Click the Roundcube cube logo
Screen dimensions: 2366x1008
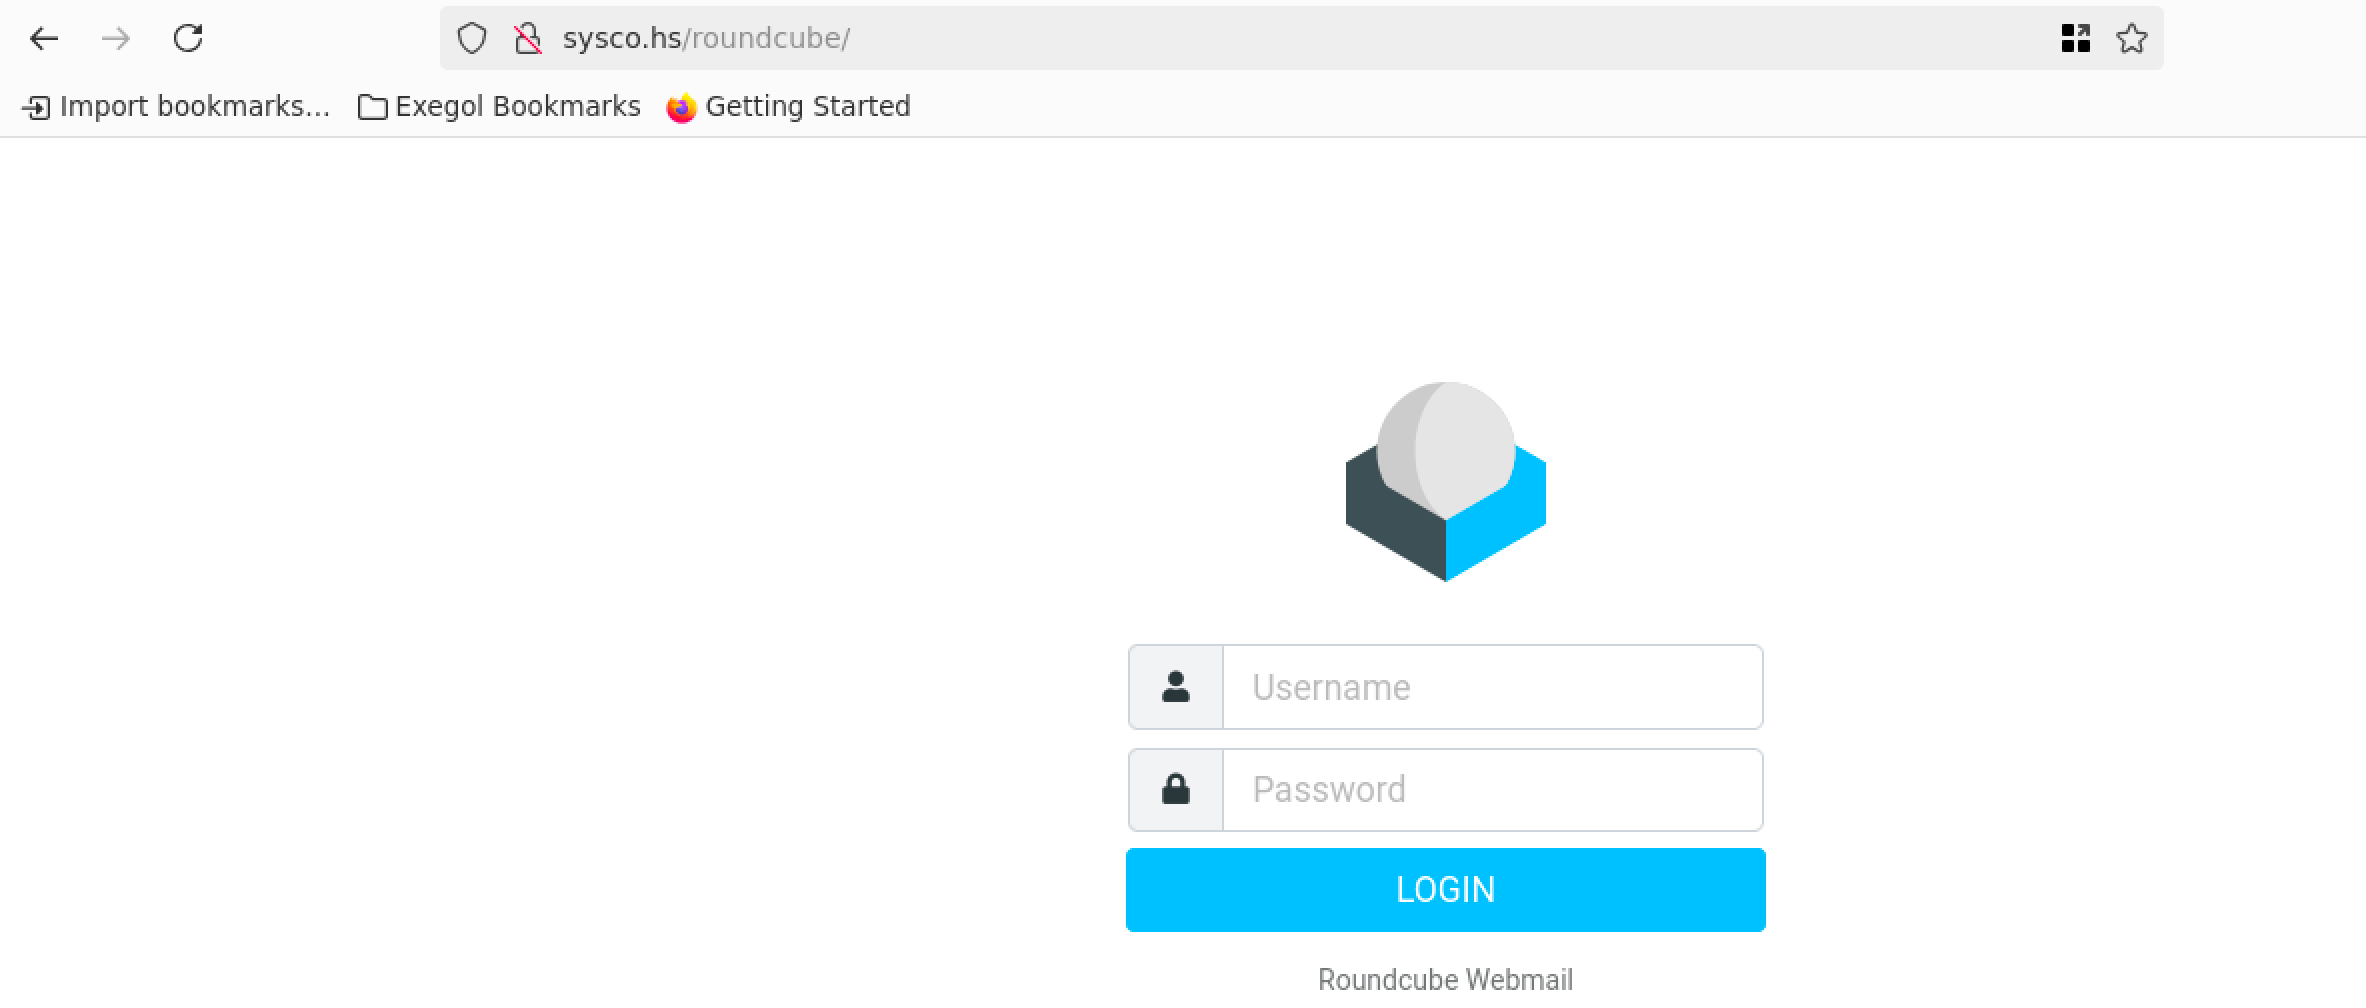click(1445, 481)
